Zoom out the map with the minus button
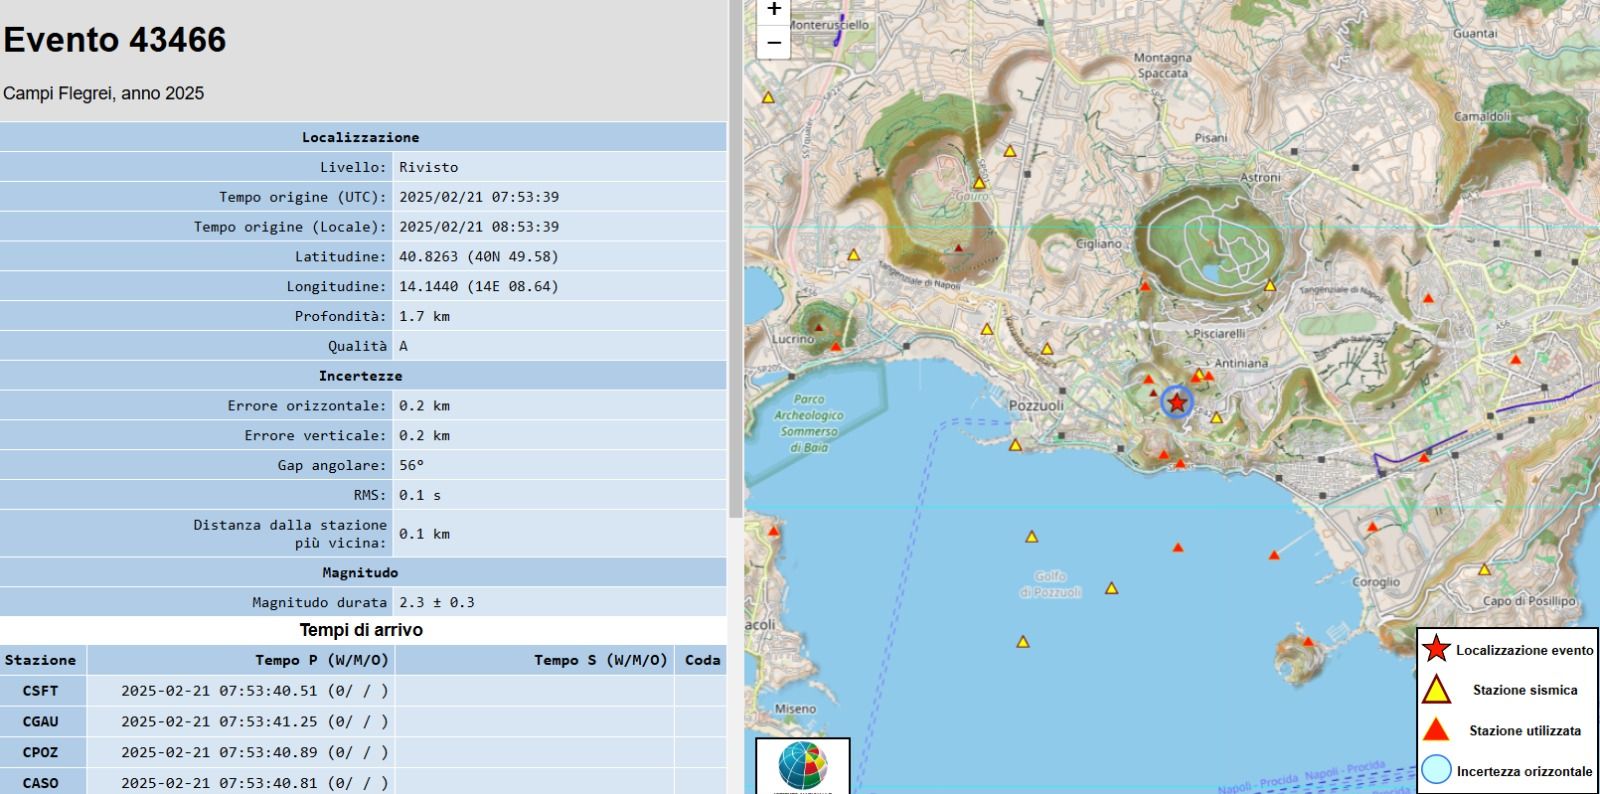 [773, 43]
